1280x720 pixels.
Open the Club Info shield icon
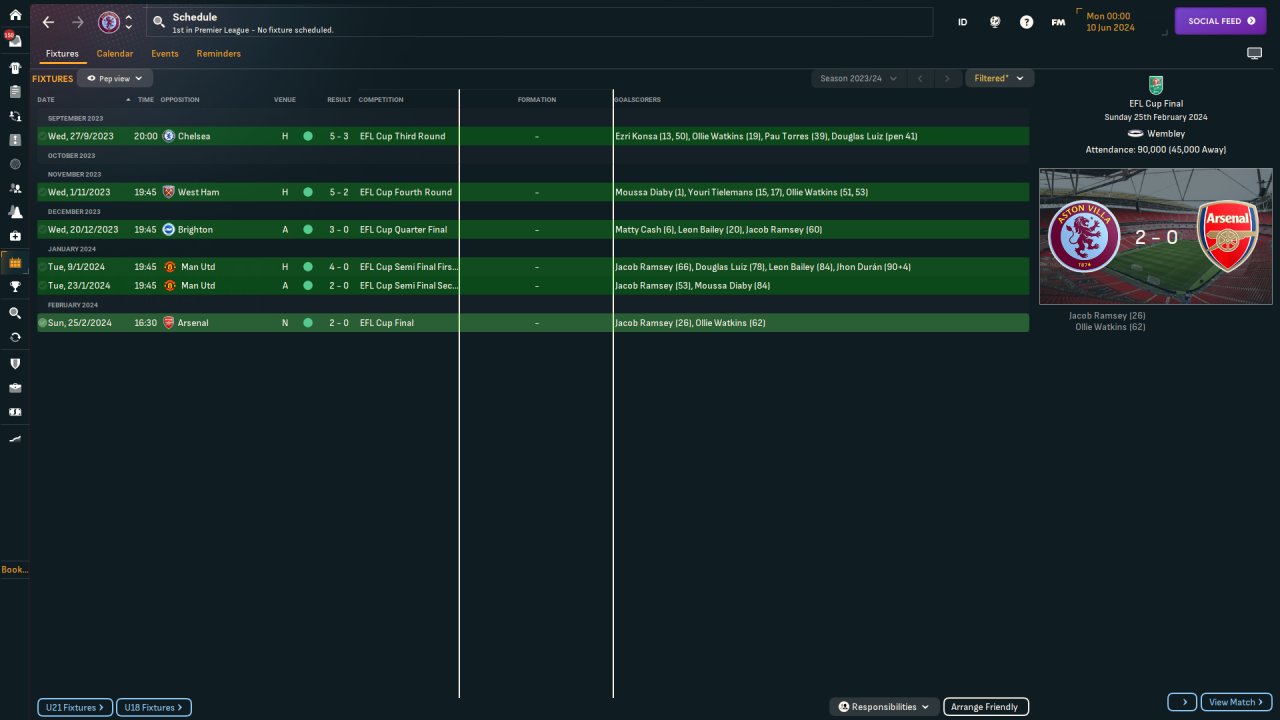[x=15, y=364]
